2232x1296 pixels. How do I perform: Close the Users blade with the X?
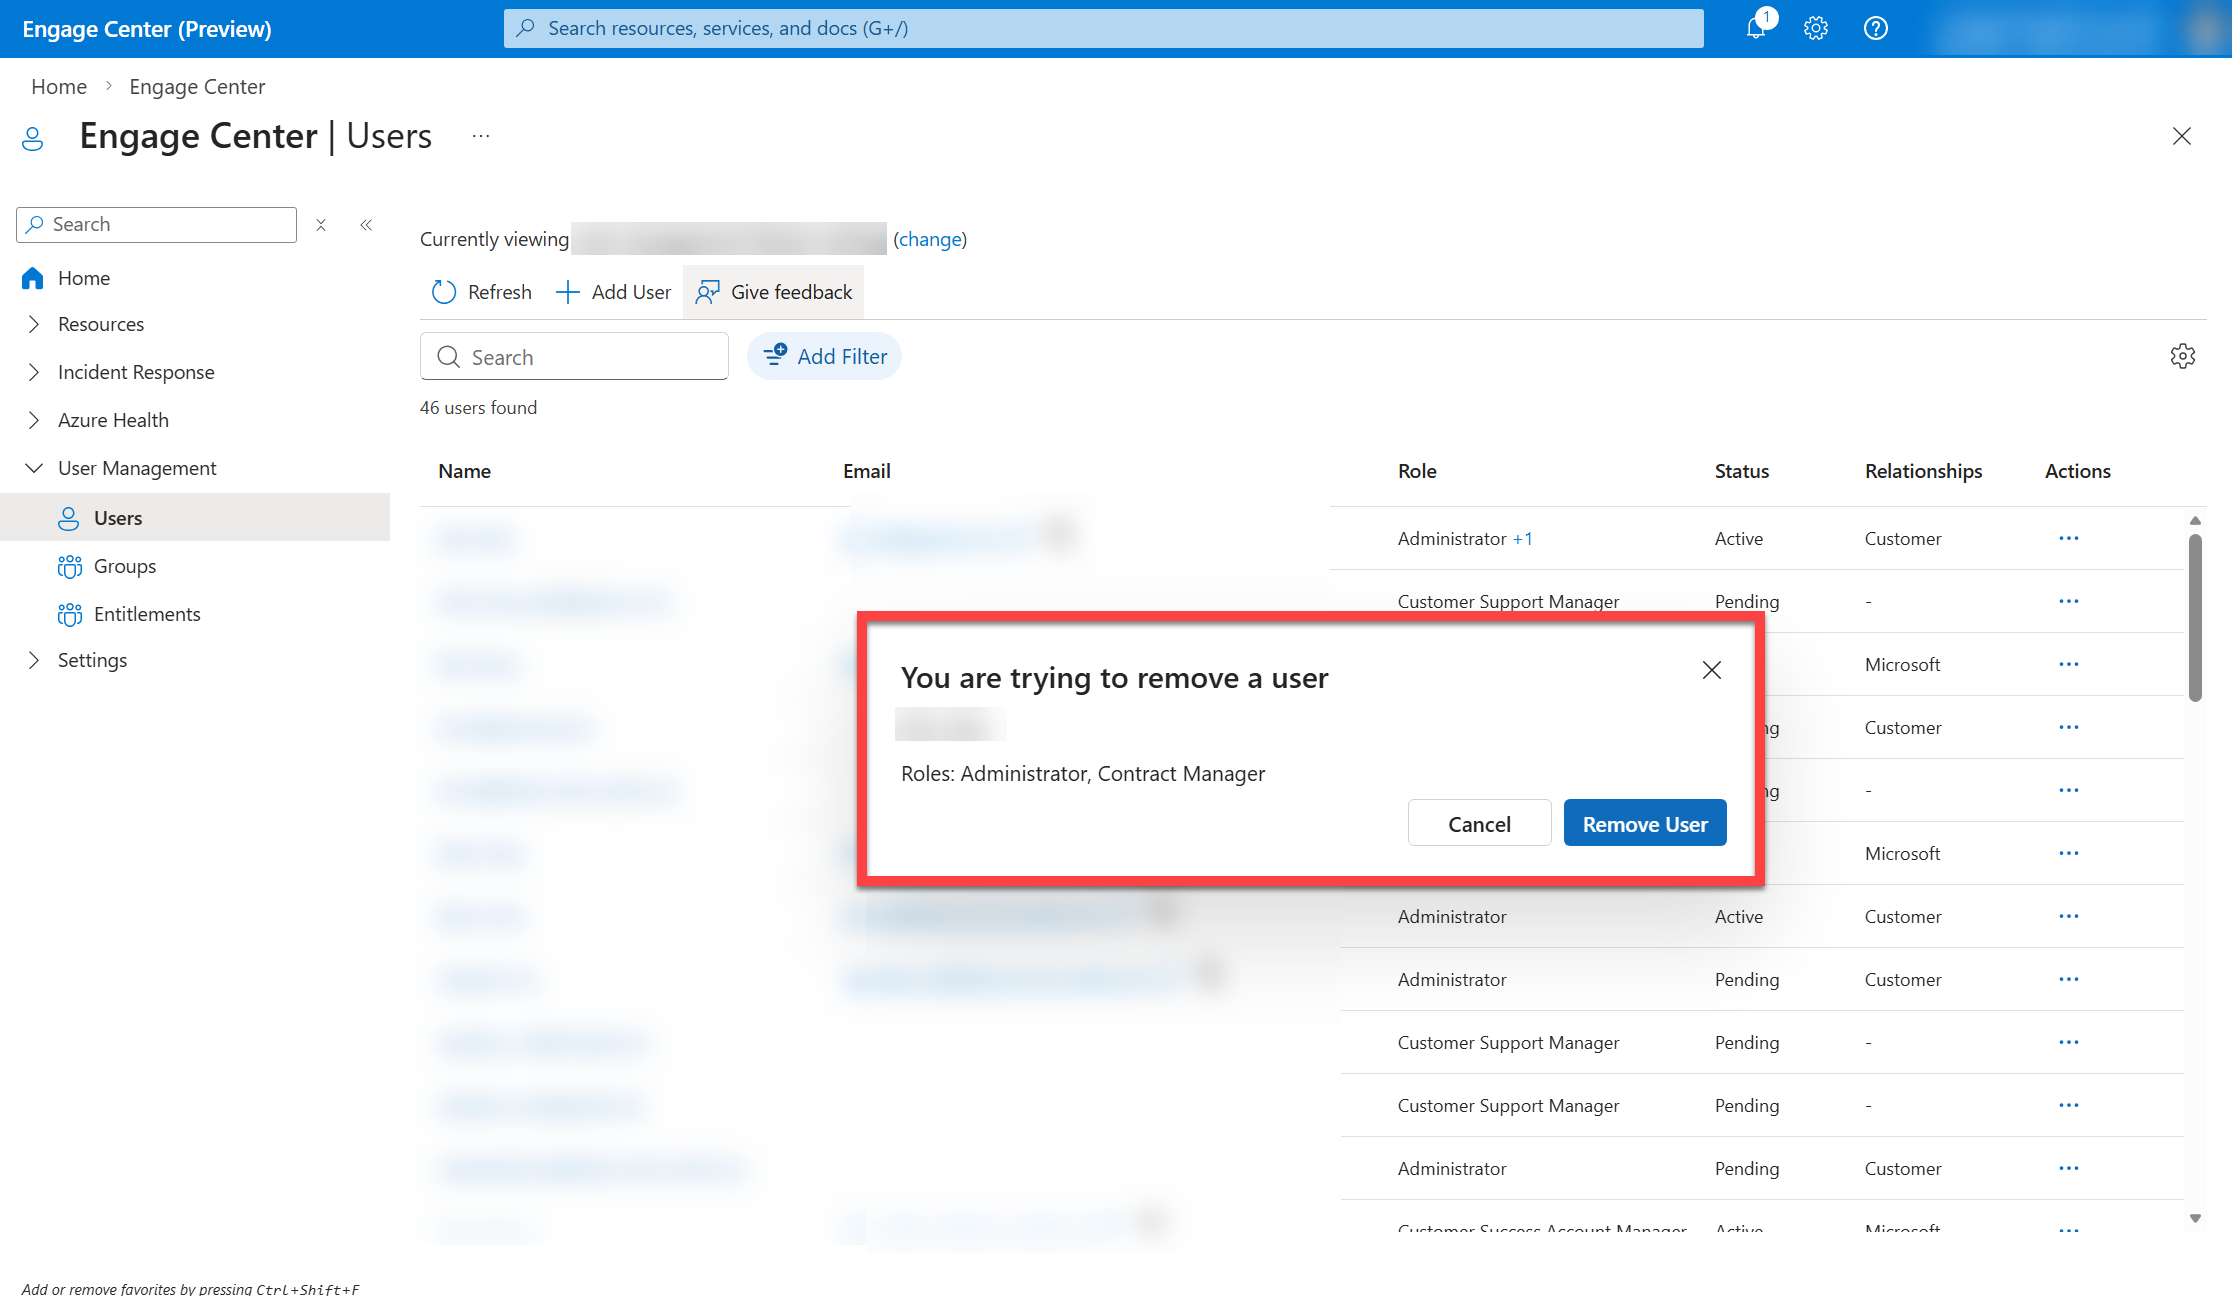pyautogui.click(x=2182, y=136)
